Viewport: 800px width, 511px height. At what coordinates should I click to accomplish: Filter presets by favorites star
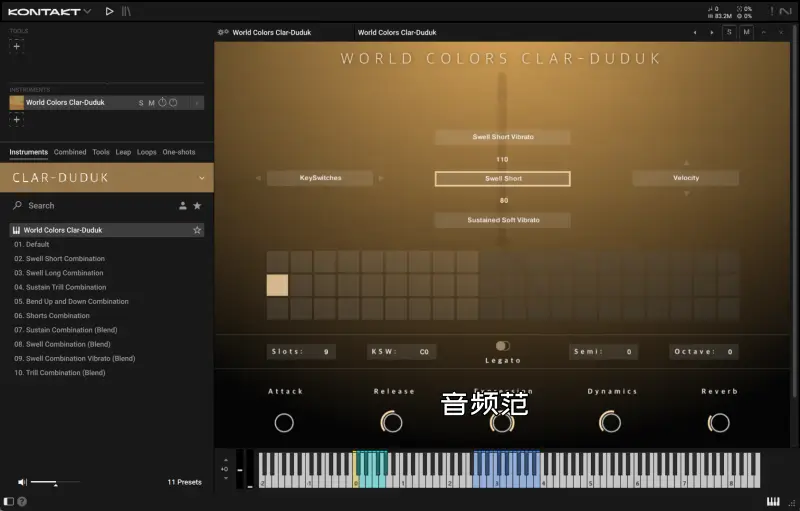click(x=197, y=206)
